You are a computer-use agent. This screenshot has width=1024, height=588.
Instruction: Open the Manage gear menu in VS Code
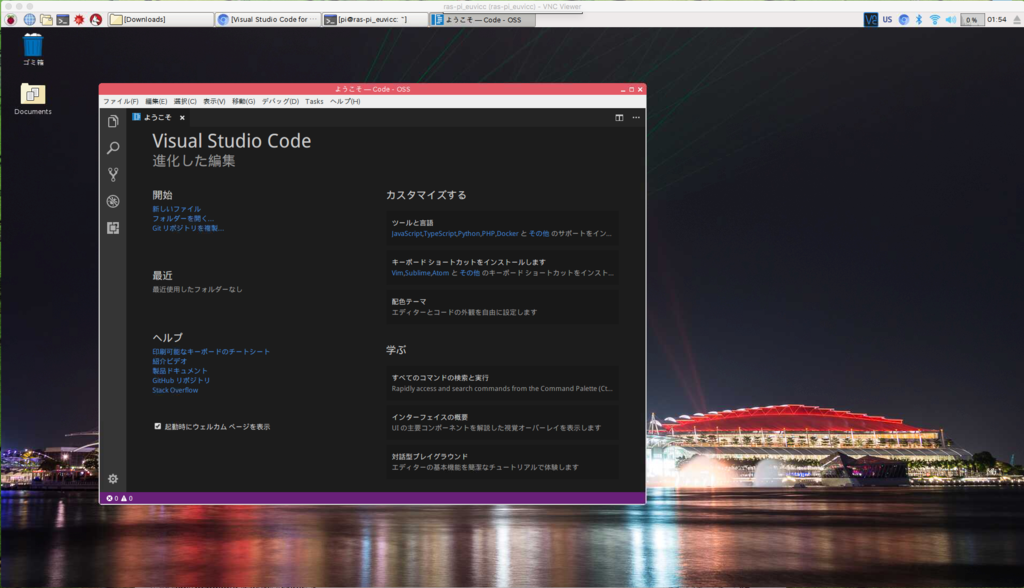(x=113, y=479)
